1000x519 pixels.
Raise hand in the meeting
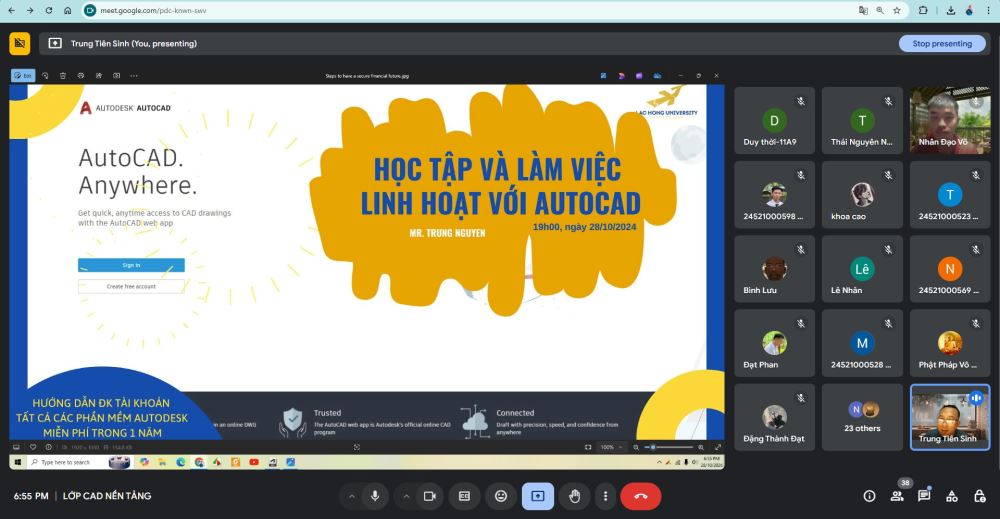click(575, 496)
